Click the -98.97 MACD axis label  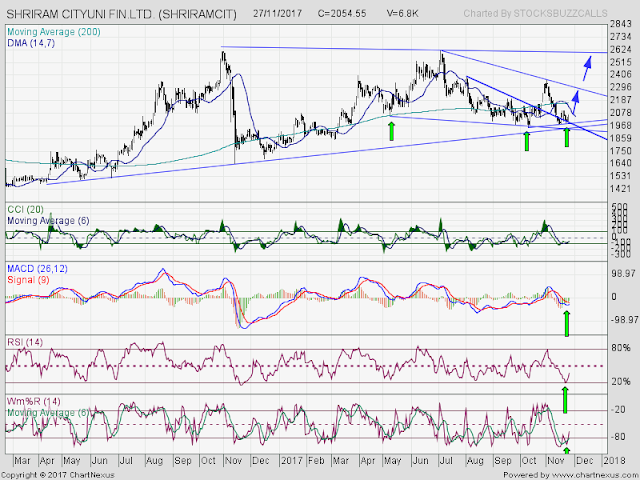click(x=624, y=319)
